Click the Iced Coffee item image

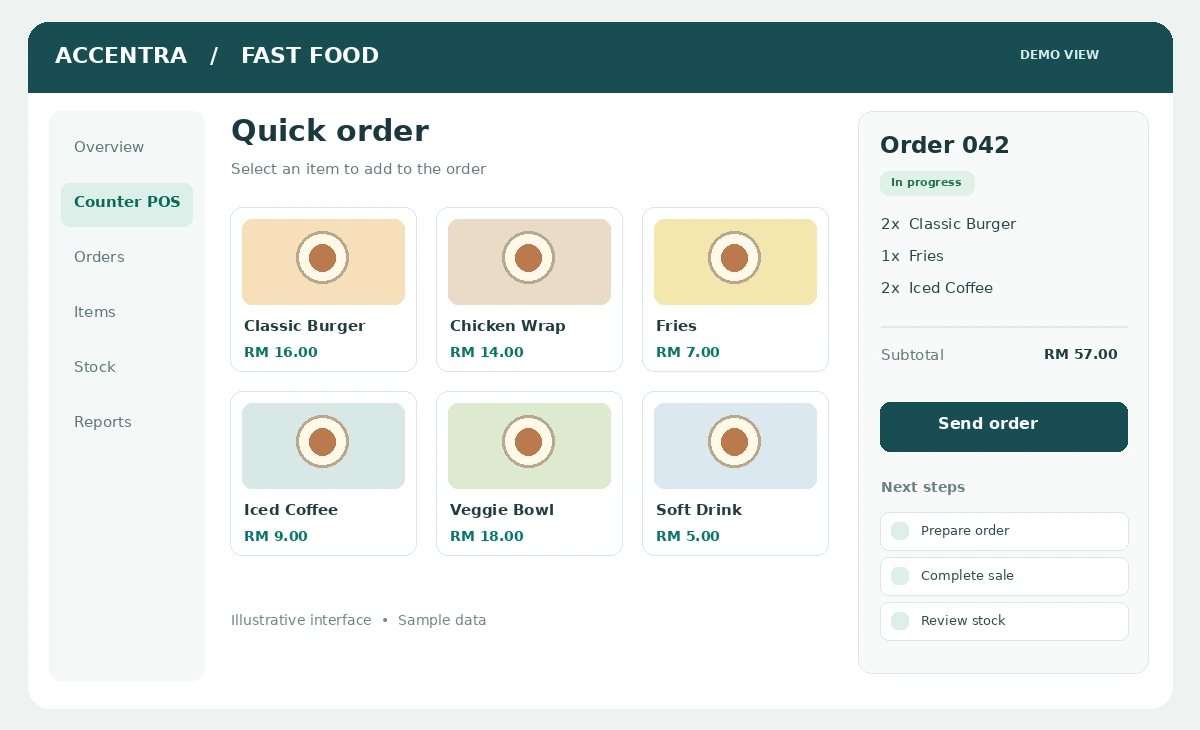[323, 446]
